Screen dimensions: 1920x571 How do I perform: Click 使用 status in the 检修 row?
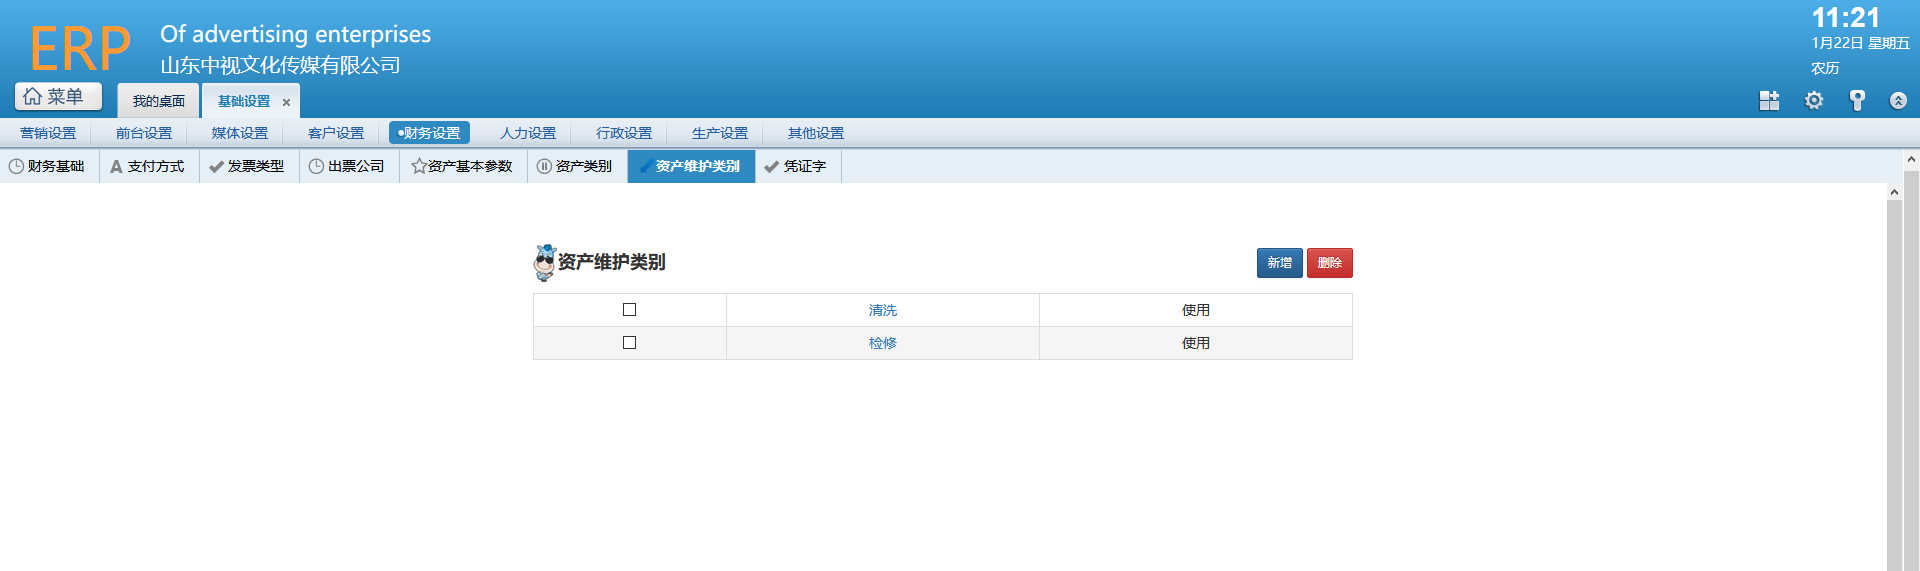click(x=1195, y=343)
